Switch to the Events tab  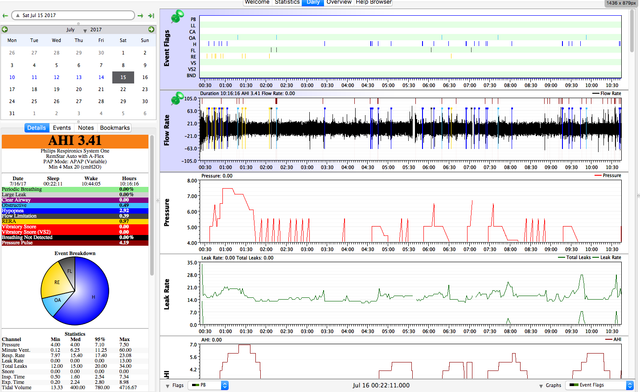62,128
